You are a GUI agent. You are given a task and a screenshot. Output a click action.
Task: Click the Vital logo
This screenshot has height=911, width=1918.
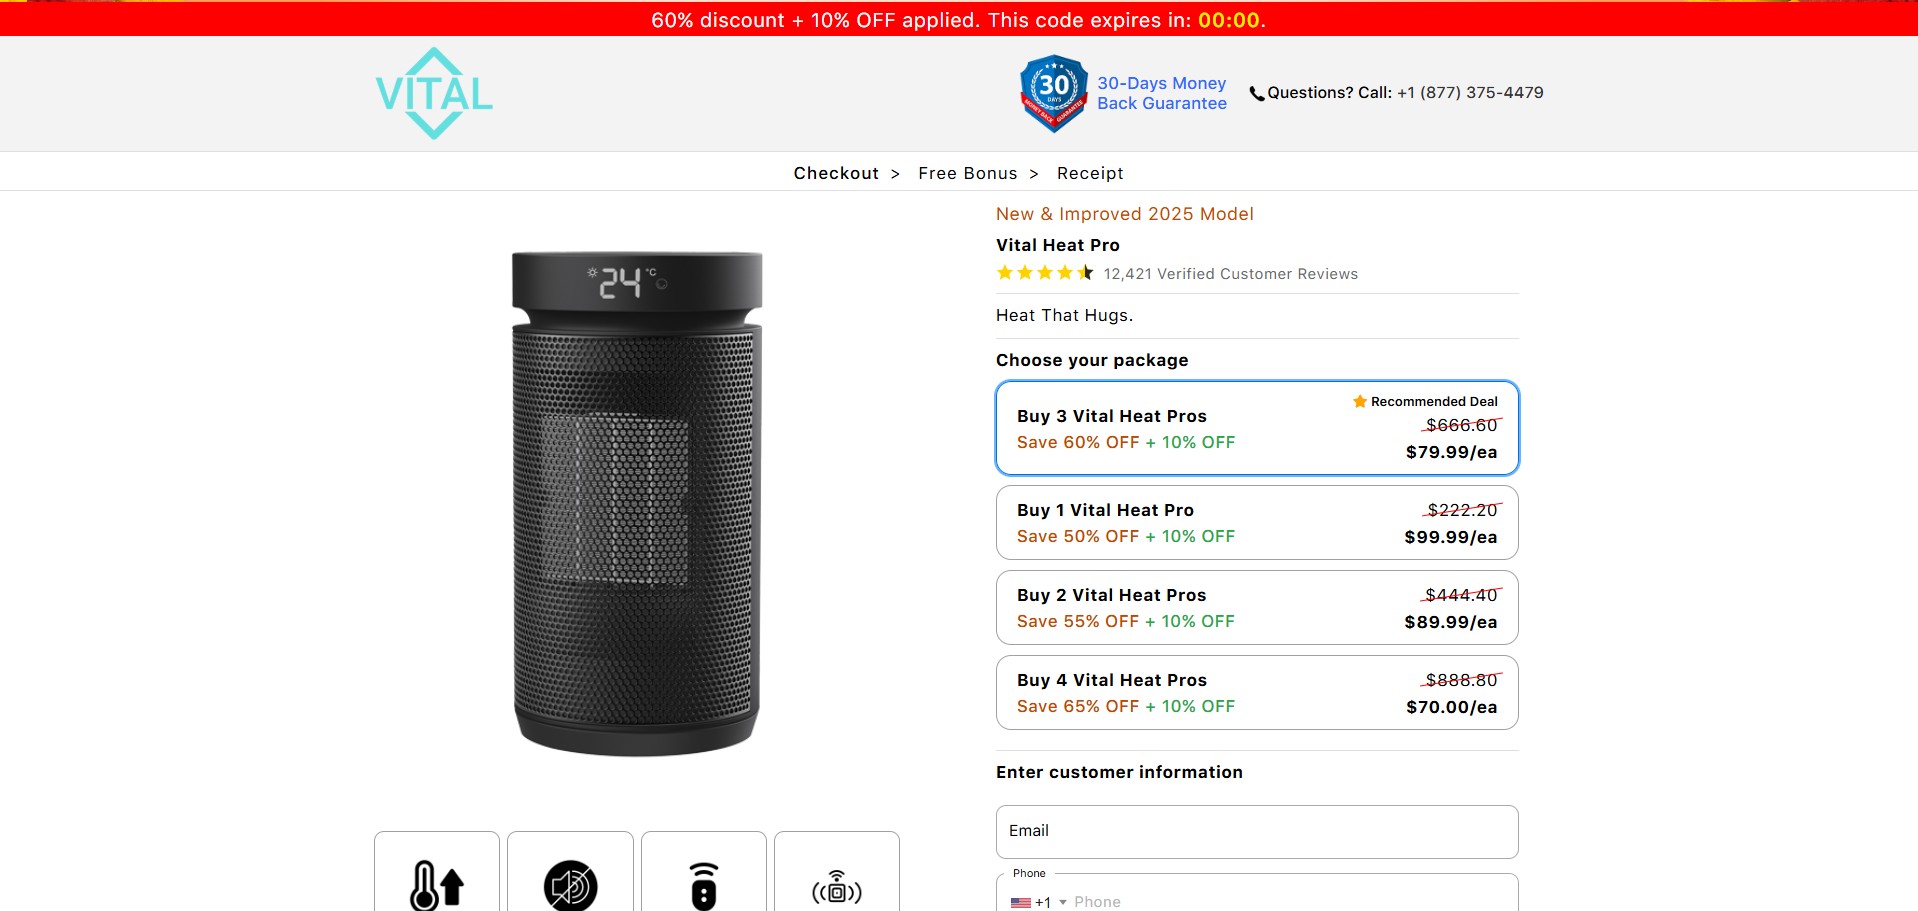[x=434, y=93]
